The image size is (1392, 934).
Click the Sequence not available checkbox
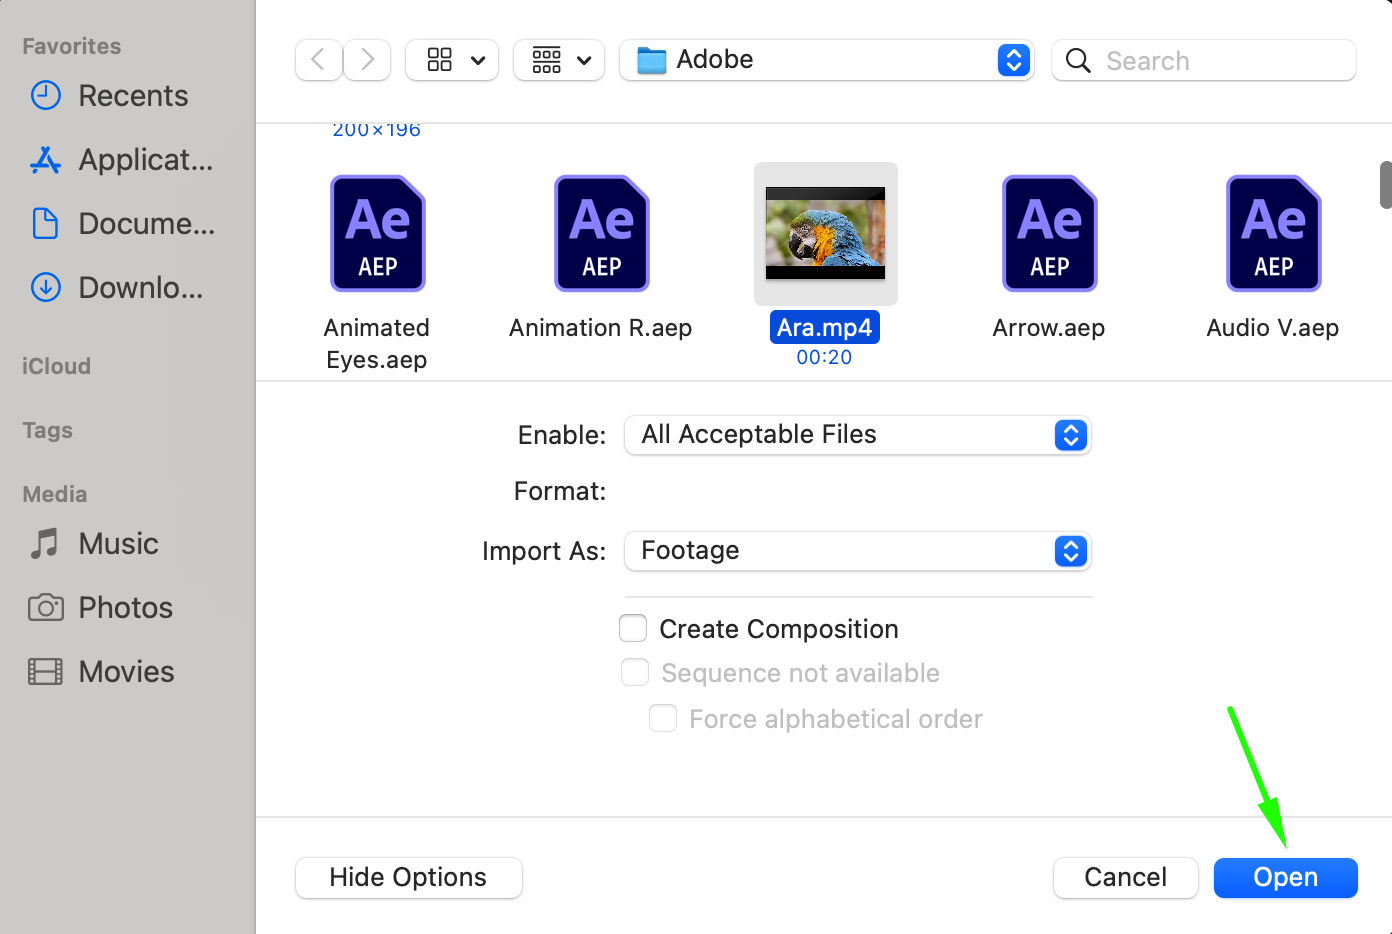tap(635, 672)
